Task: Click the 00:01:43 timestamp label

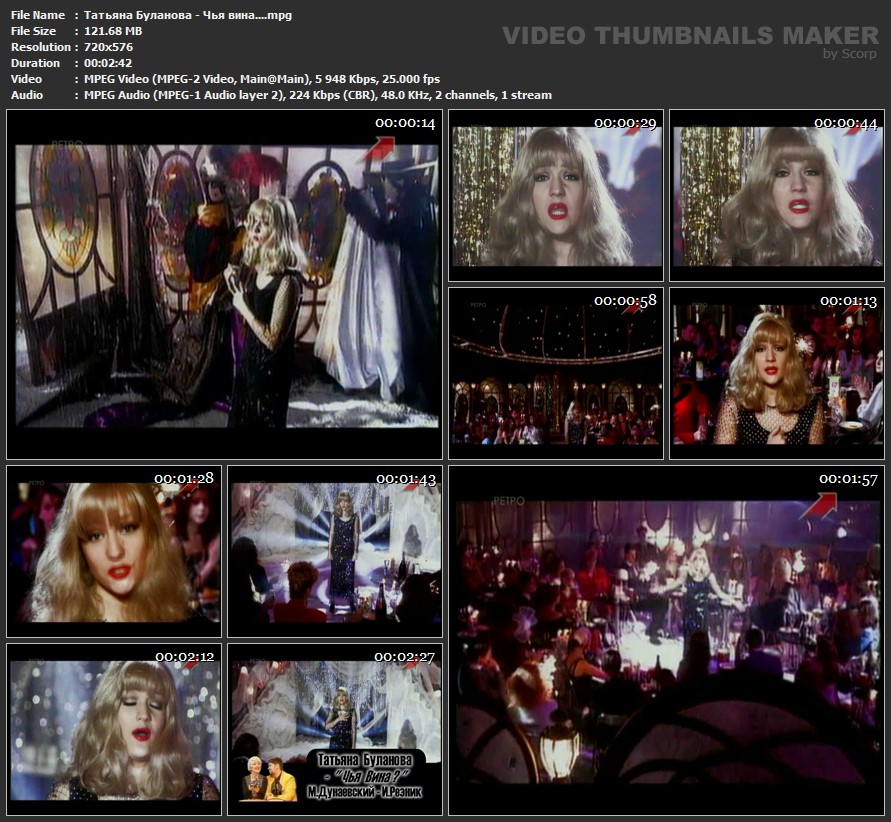Action: coord(406,479)
